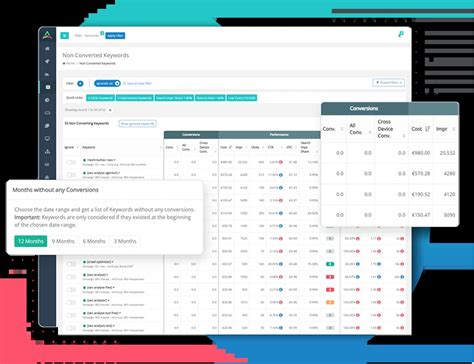Image resolution: width=474 pixels, height=364 pixels.
Task: Sort by Cross Device Conv. in the enlarged card
Action: [404, 136]
